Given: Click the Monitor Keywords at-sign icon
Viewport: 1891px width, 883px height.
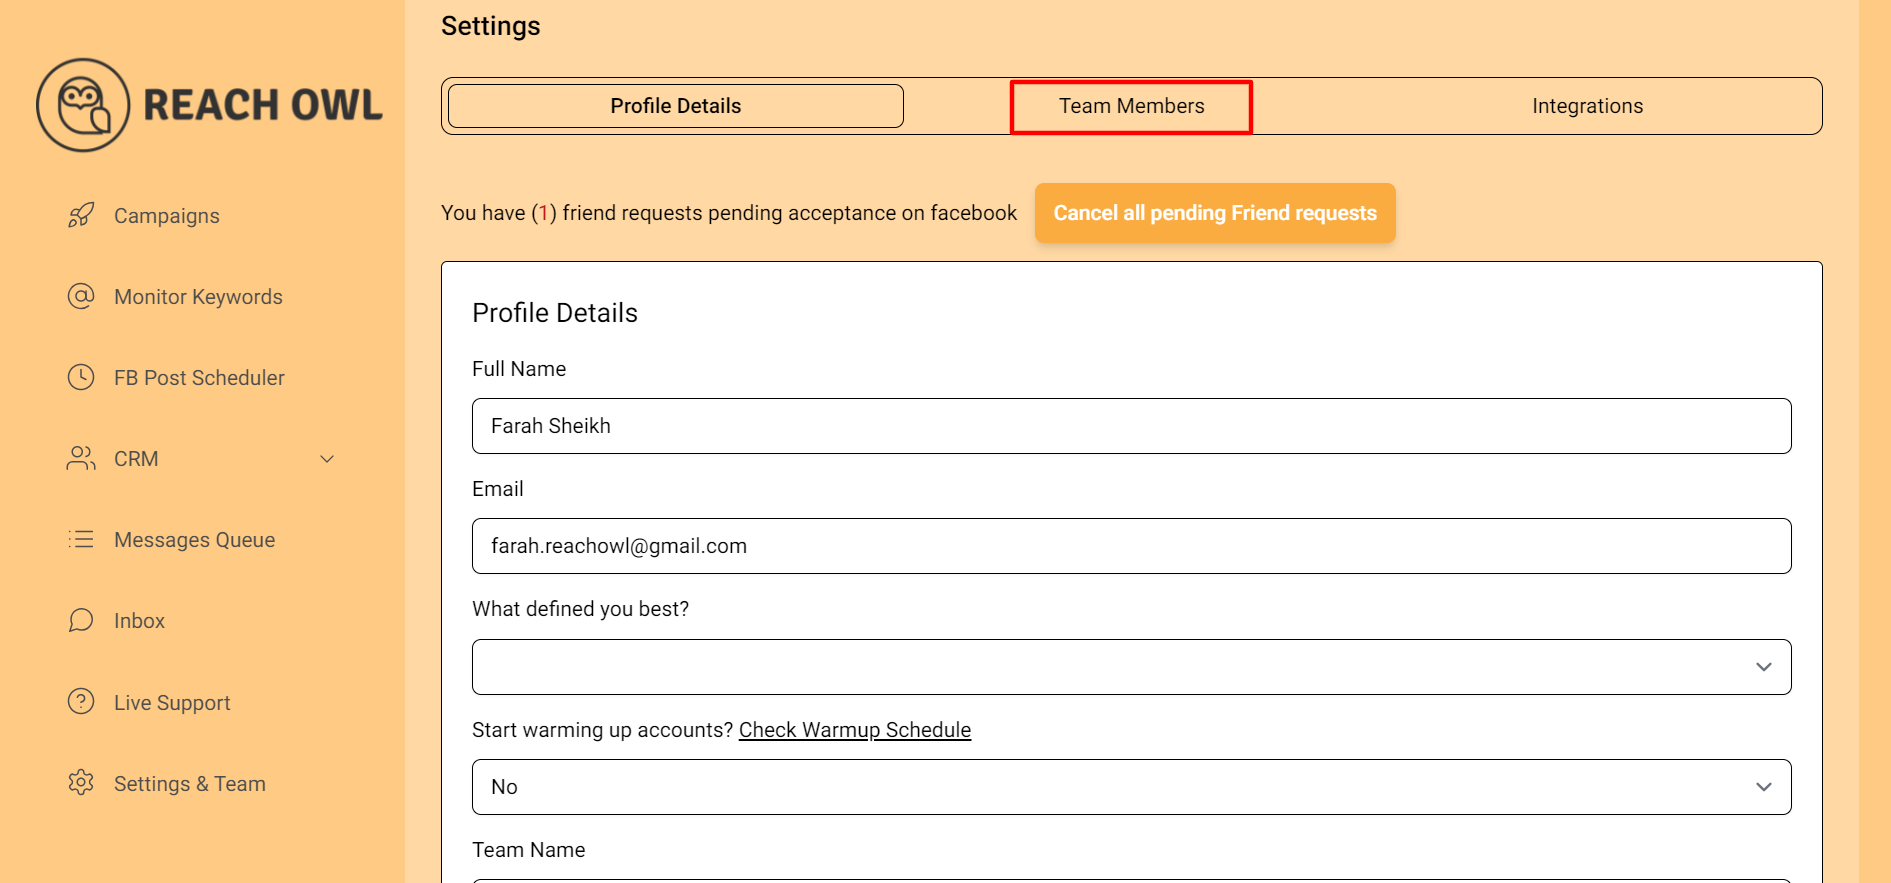Looking at the screenshot, I should [81, 296].
